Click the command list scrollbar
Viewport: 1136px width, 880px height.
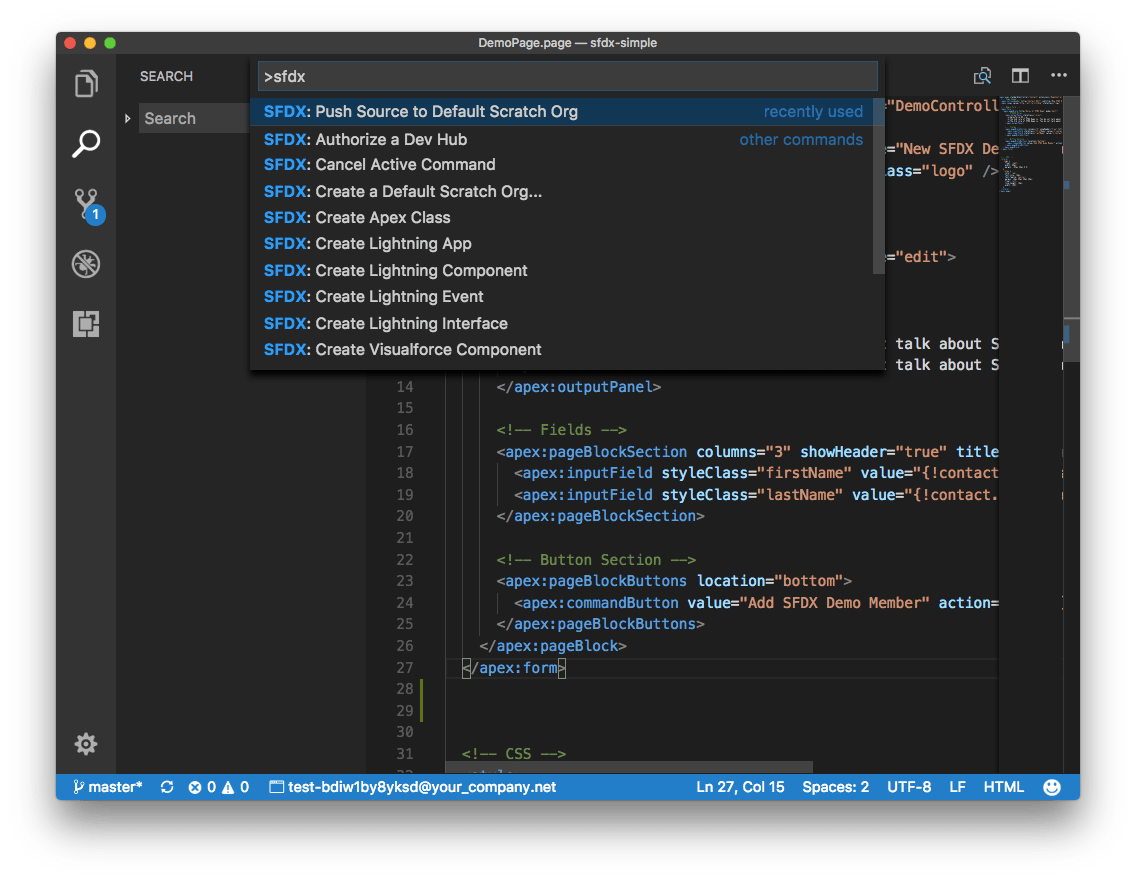pyautogui.click(x=879, y=186)
